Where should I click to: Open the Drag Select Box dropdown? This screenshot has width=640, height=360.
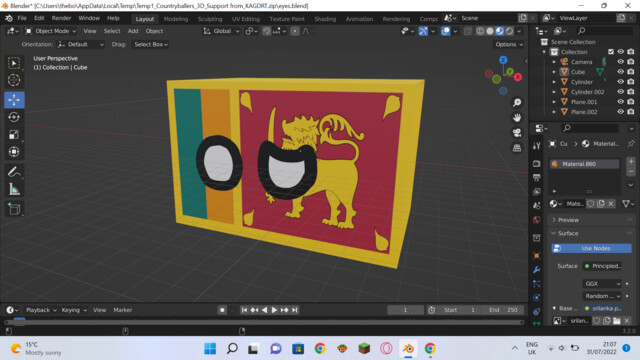click(x=151, y=44)
